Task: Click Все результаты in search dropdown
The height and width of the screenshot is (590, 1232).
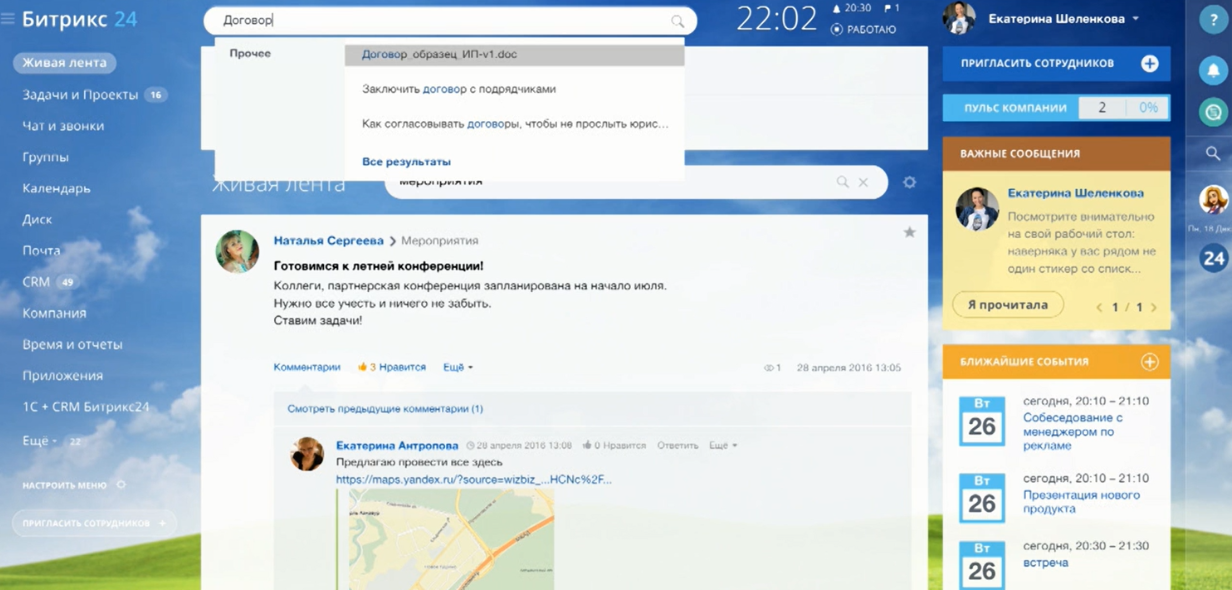Action: (406, 161)
